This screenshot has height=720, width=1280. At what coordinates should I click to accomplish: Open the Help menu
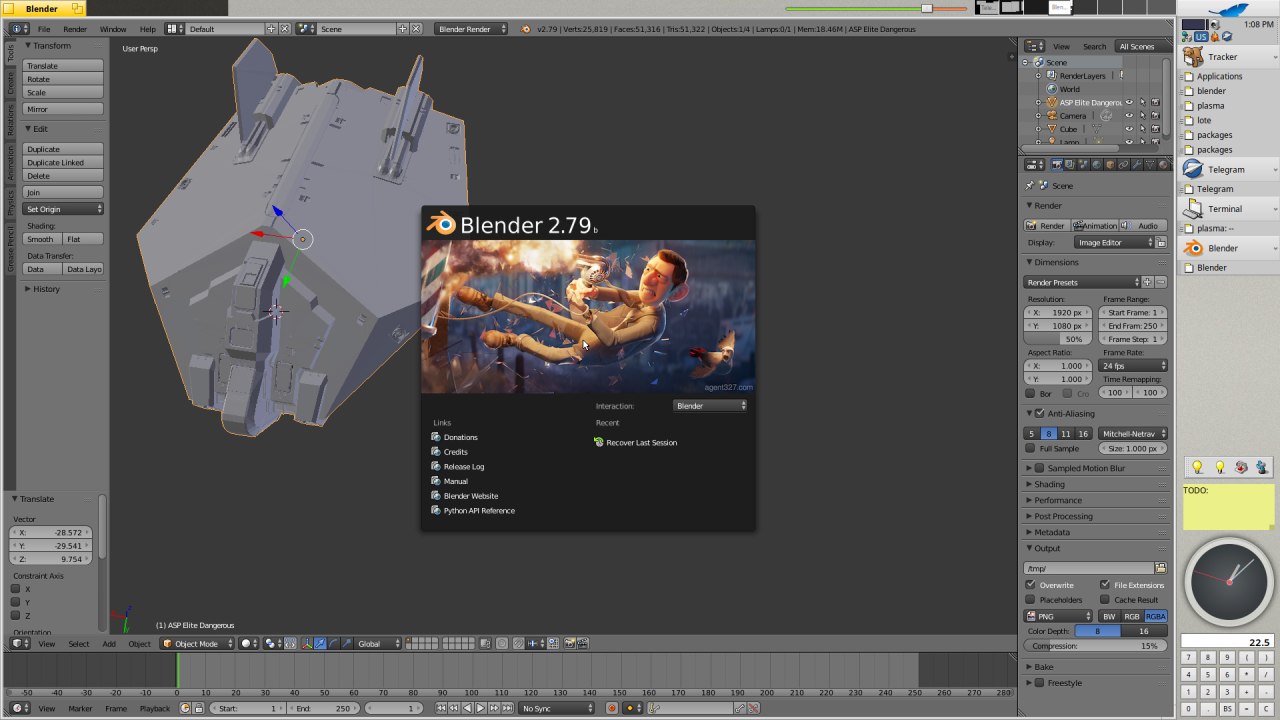(148, 29)
